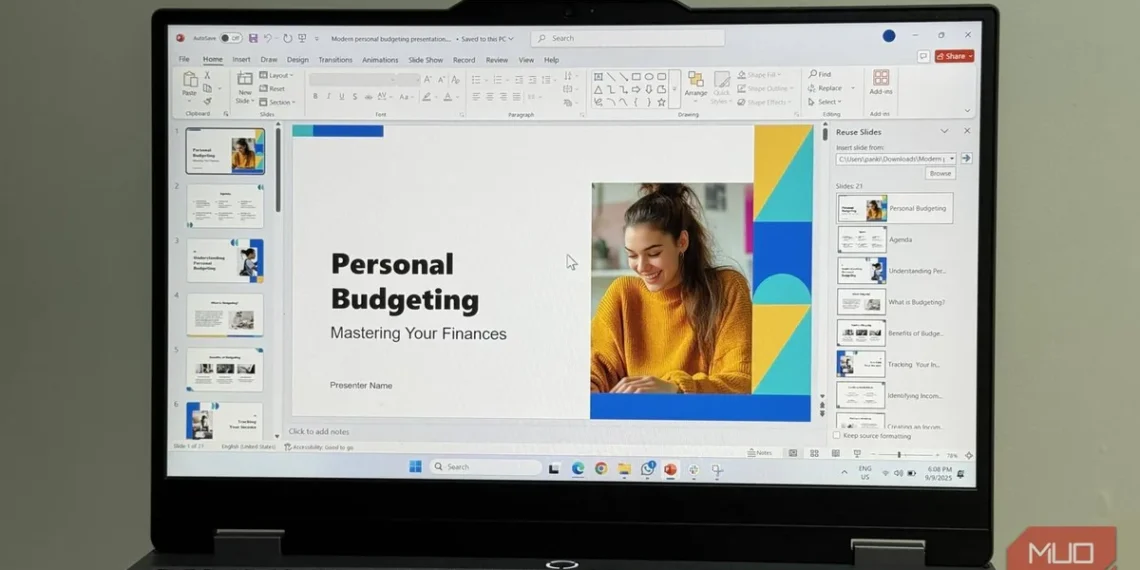Image resolution: width=1140 pixels, height=570 pixels.
Task: Open the Section dropdown in Slides group
Action: 277,102
